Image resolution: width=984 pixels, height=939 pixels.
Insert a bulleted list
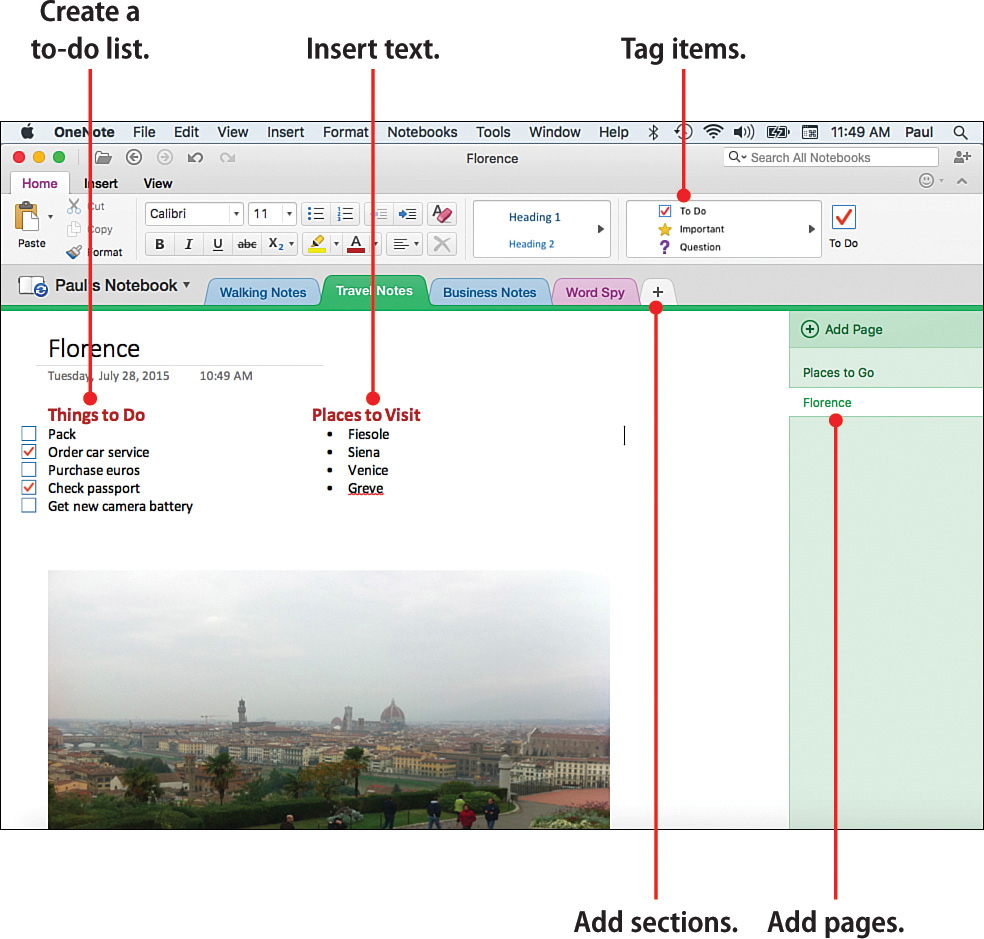click(x=316, y=214)
